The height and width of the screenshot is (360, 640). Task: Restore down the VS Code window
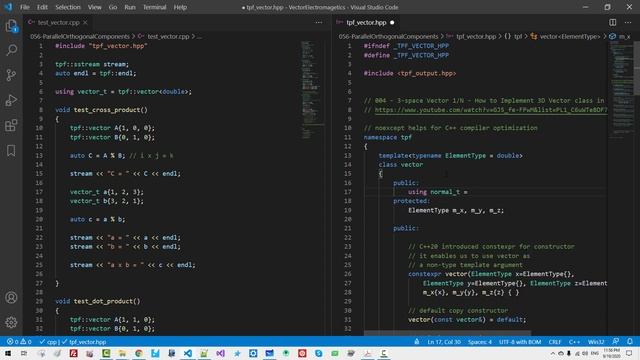click(607, 7)
